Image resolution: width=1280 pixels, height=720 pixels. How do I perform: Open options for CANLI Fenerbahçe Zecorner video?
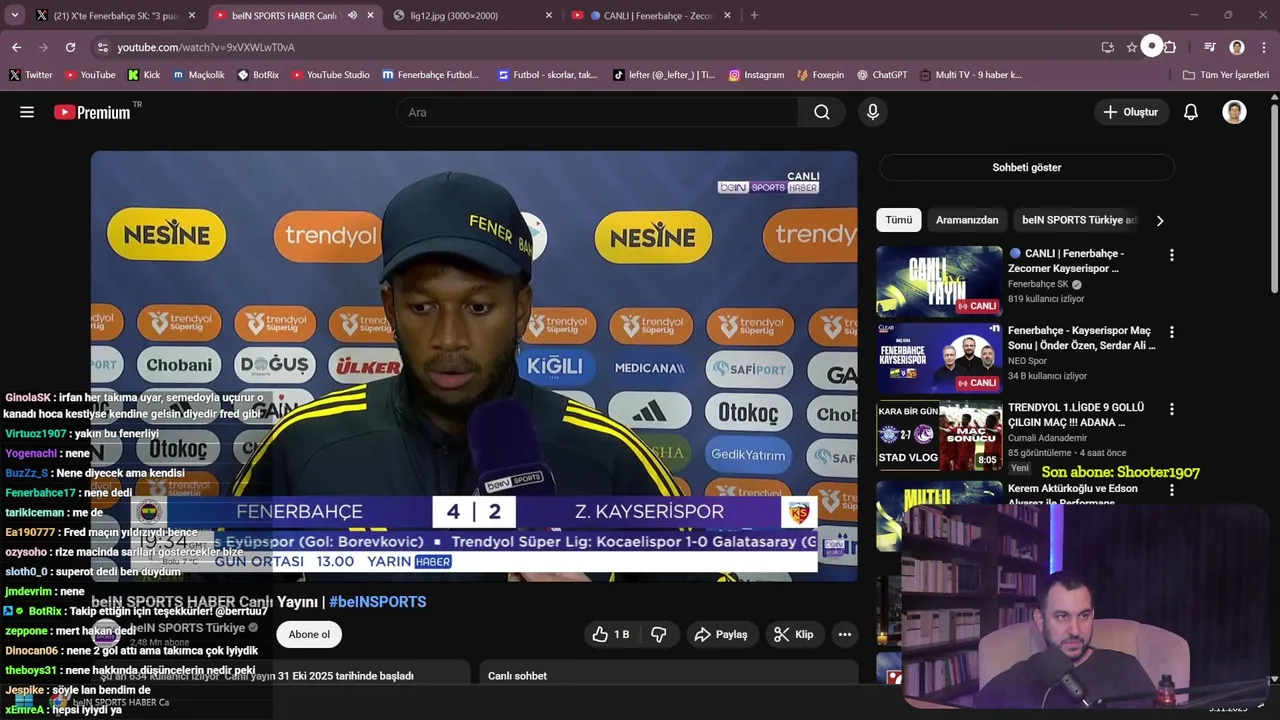pos(1171,255)
